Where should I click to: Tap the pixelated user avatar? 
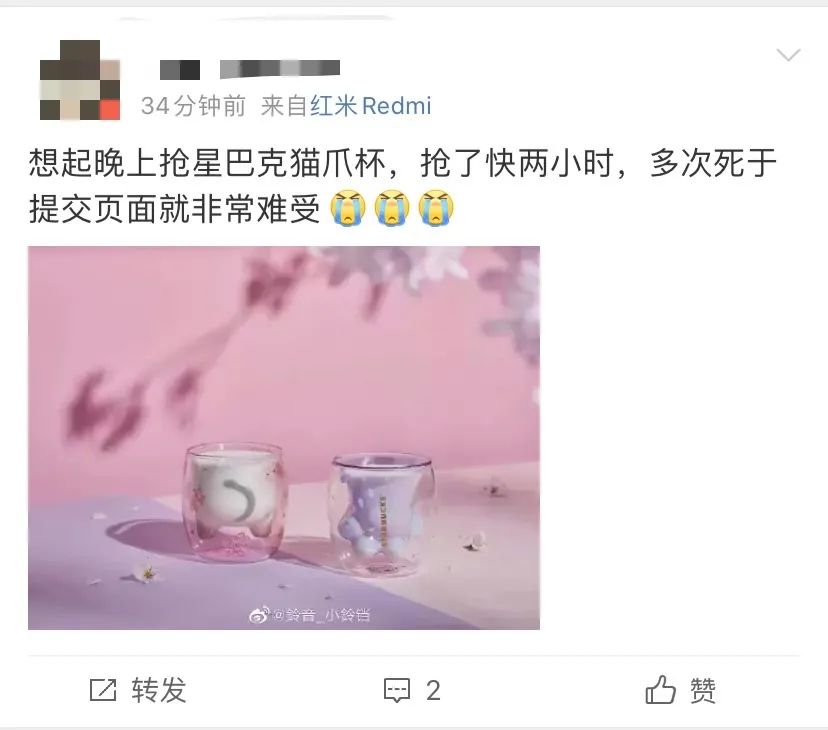pos(80,80)
